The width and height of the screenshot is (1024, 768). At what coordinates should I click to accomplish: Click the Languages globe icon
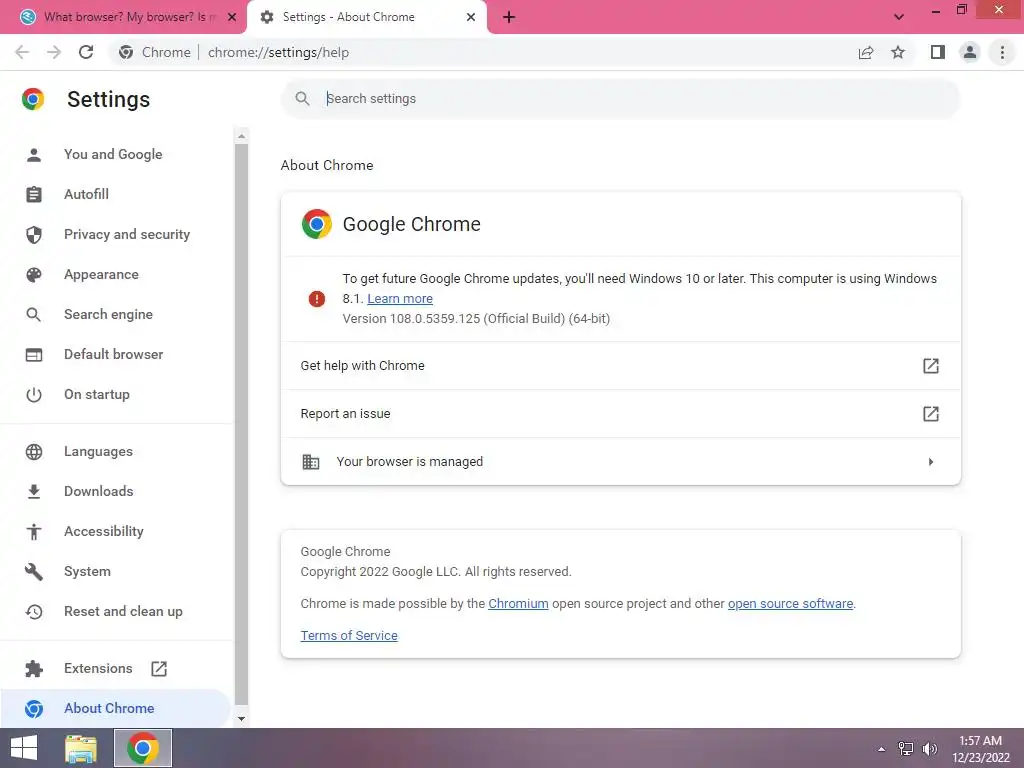coord(34,452)
